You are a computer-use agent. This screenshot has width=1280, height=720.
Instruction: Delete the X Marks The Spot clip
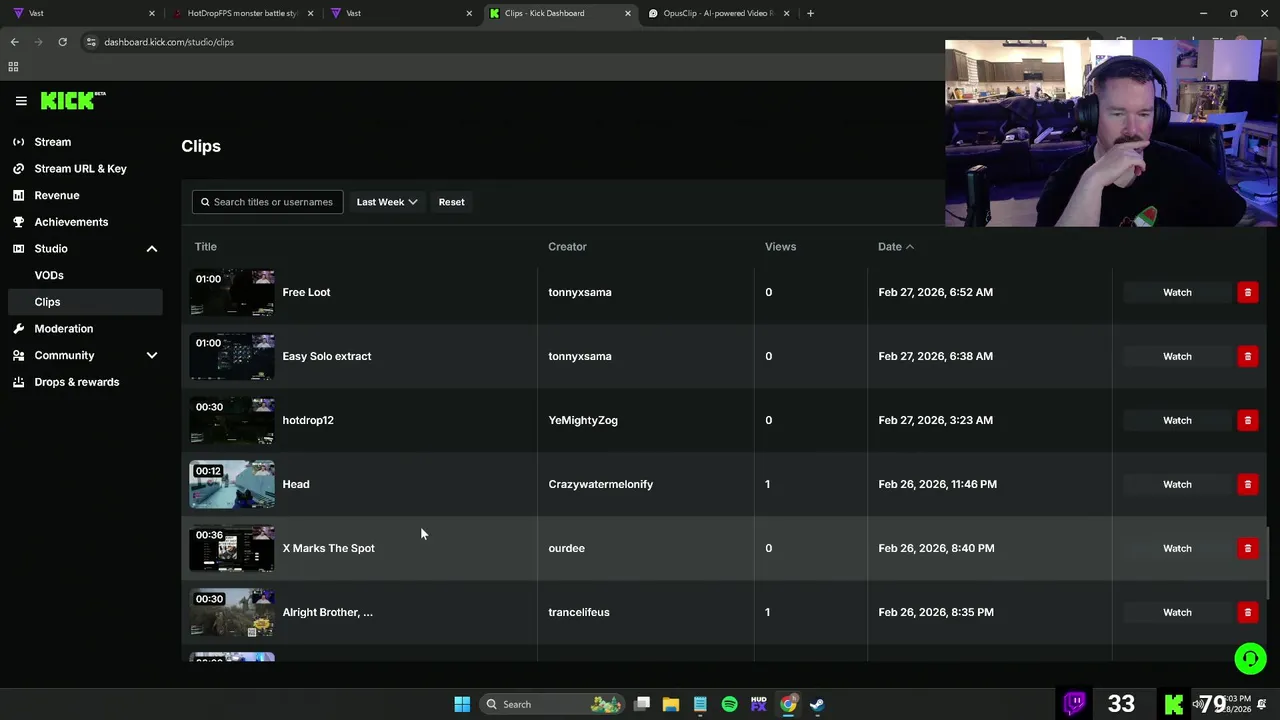point(1247,548)
